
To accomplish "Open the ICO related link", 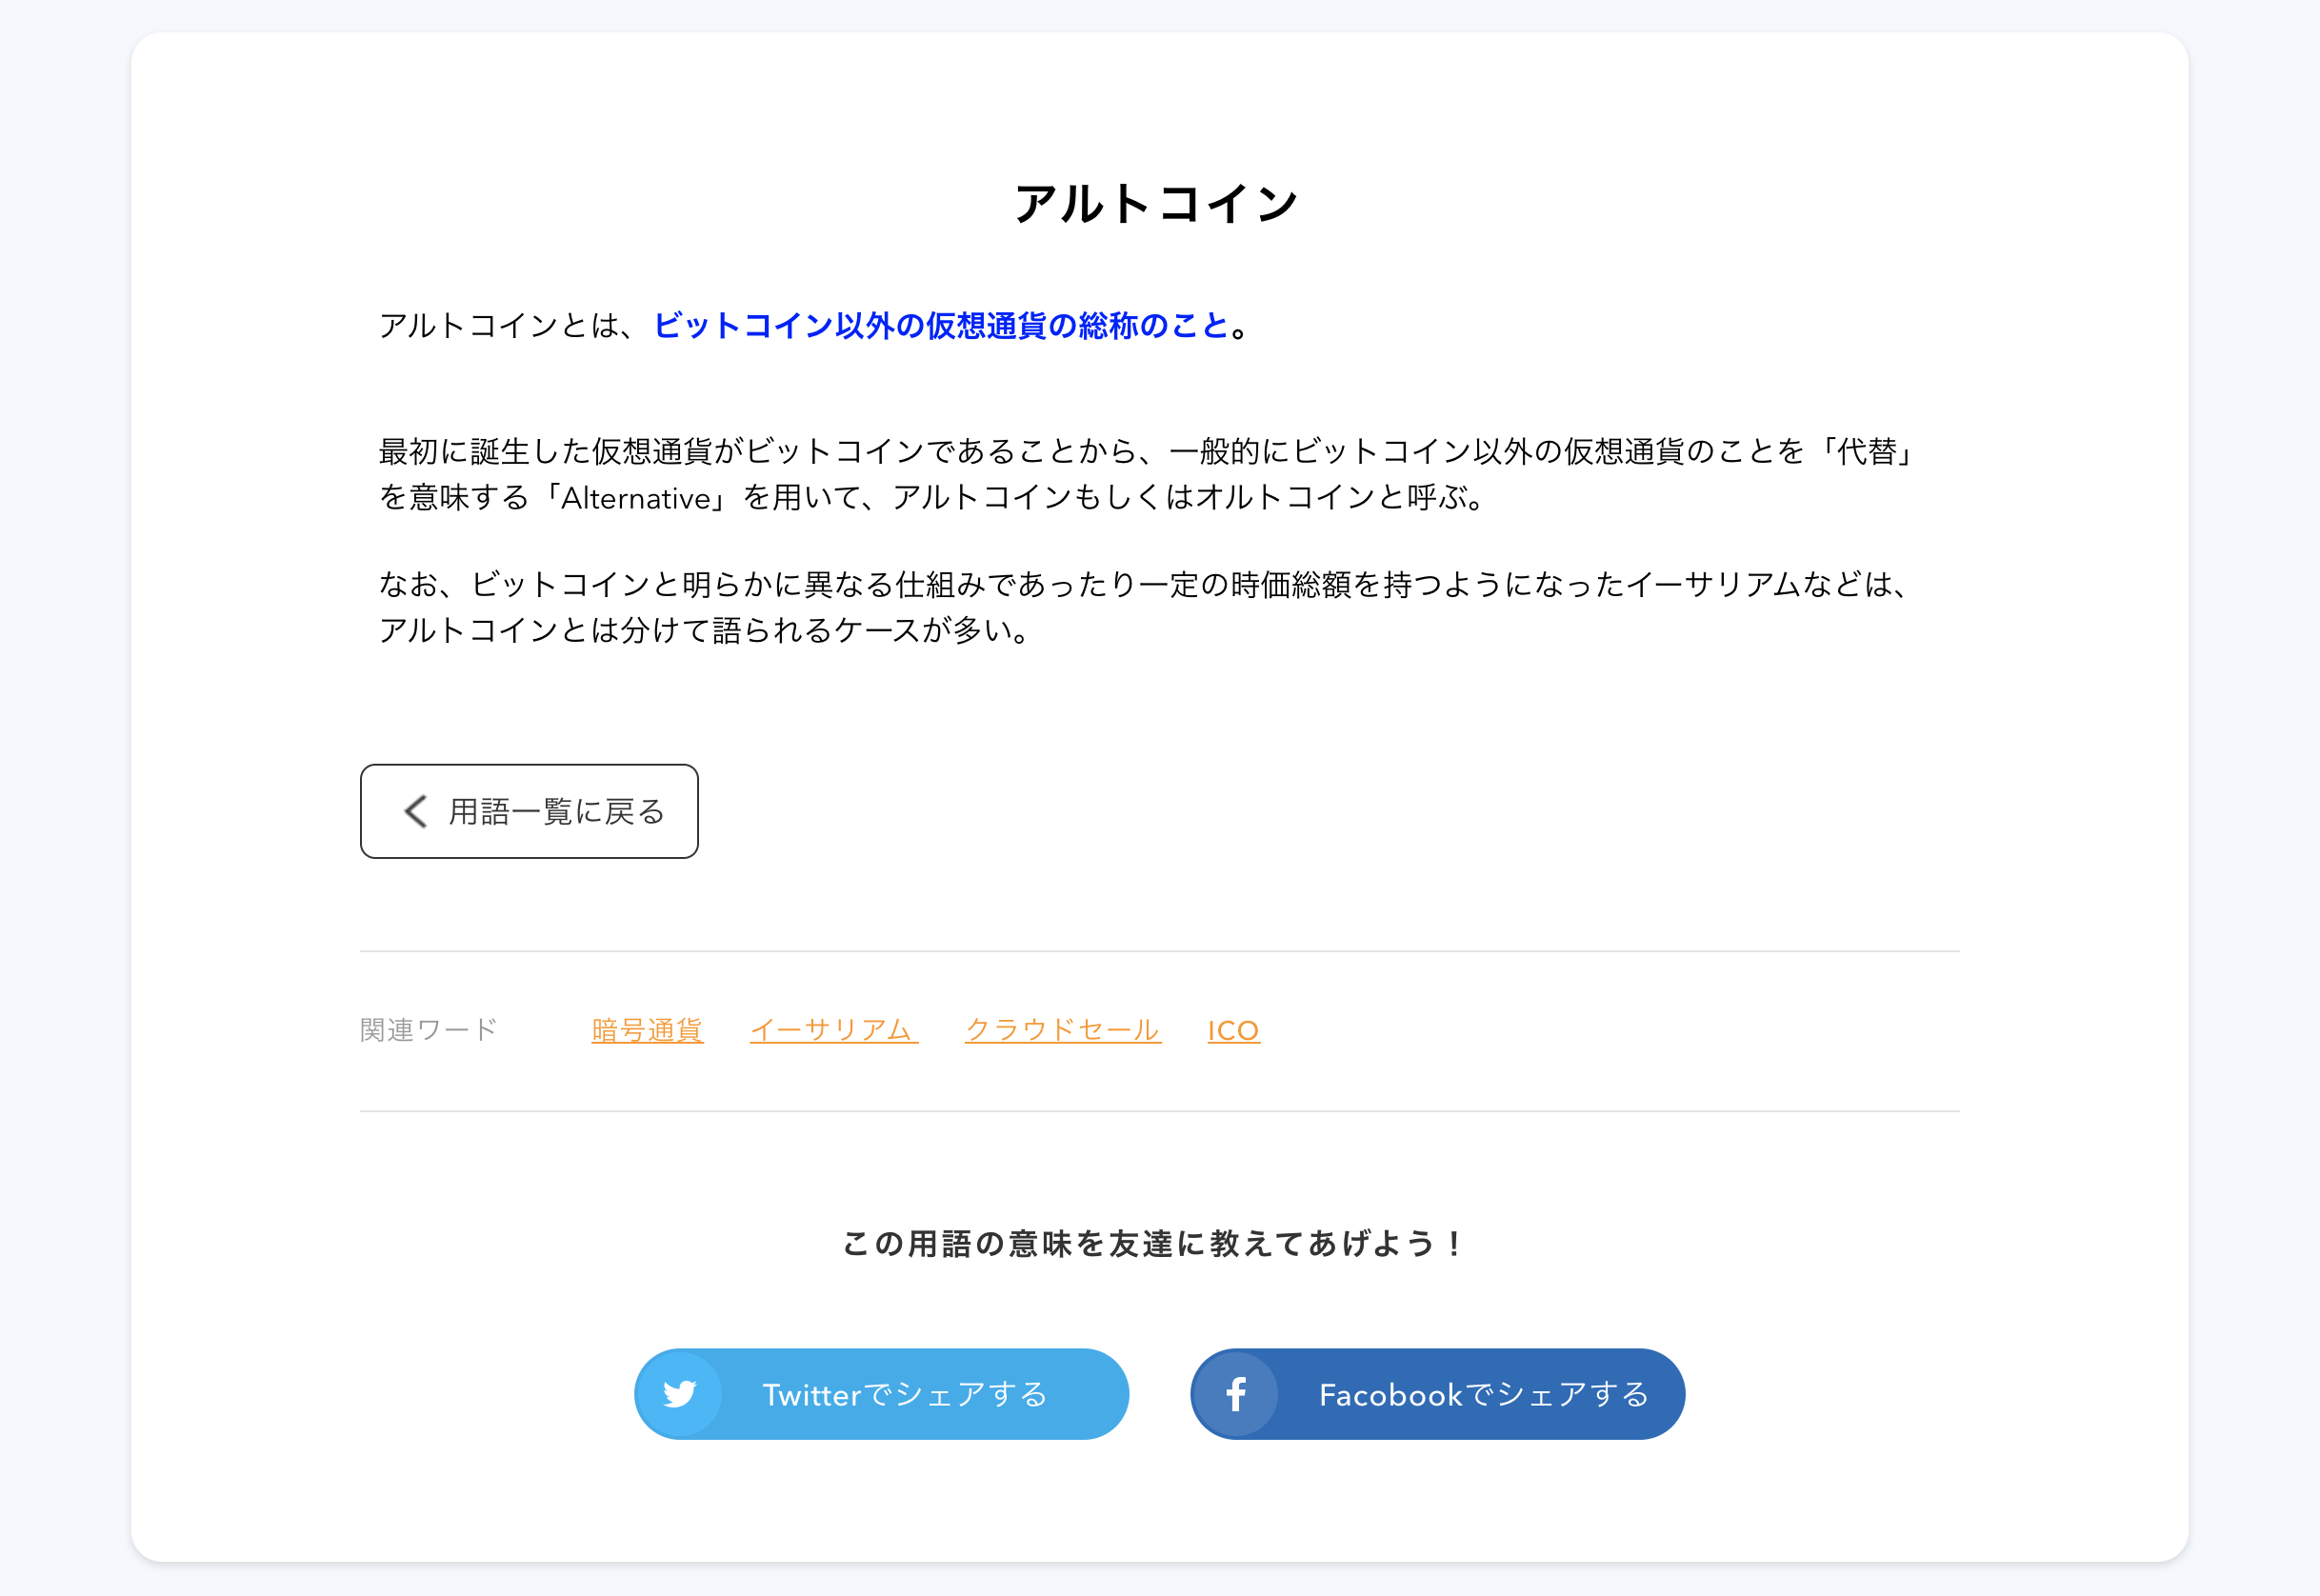I will [1233, 1030].
